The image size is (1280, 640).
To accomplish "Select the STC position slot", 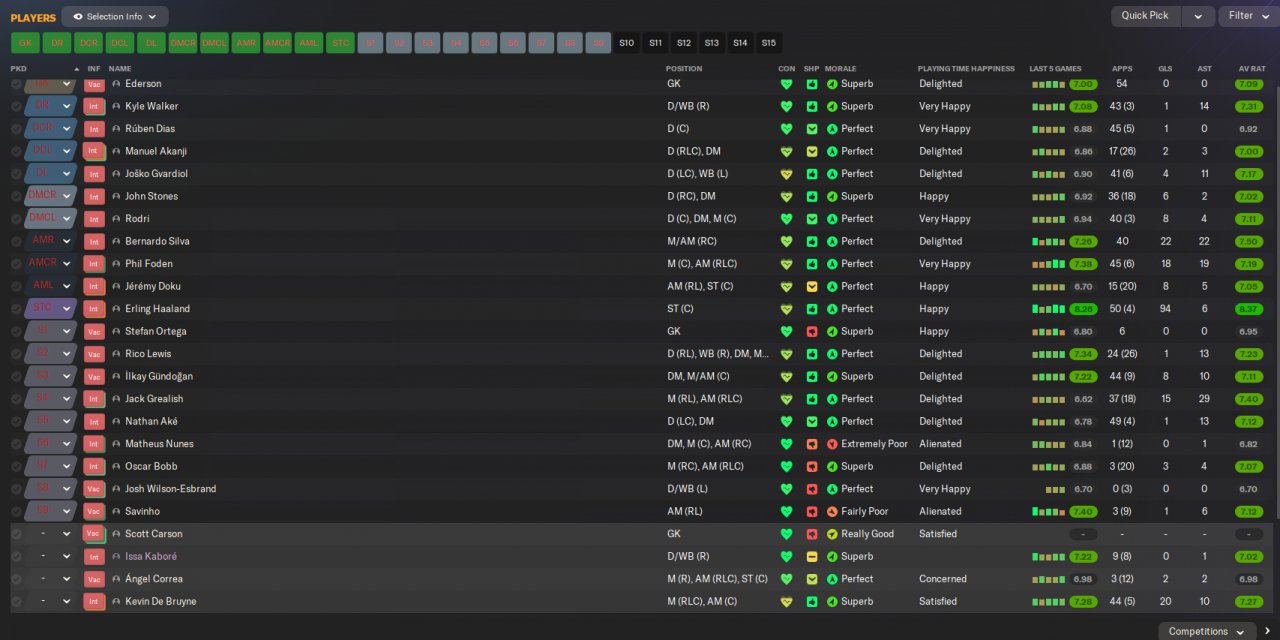I will (340, 43).
